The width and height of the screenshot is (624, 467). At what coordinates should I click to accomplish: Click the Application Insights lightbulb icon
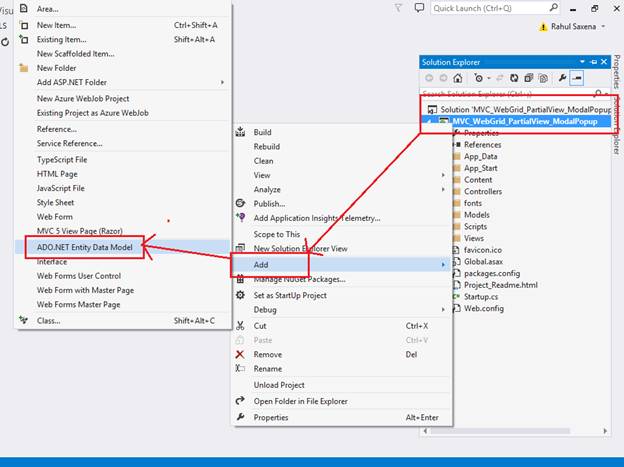point(240,217)
